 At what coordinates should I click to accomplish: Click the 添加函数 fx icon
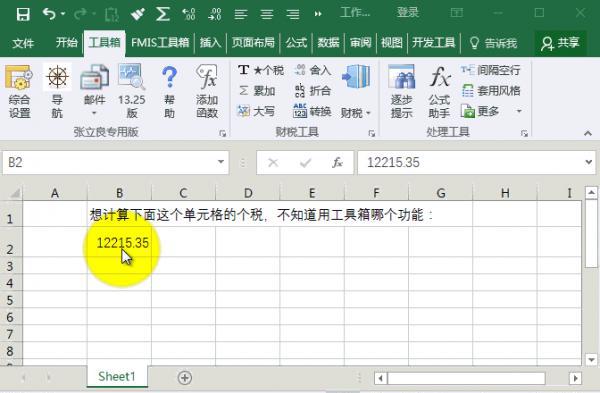coord(207,92)
